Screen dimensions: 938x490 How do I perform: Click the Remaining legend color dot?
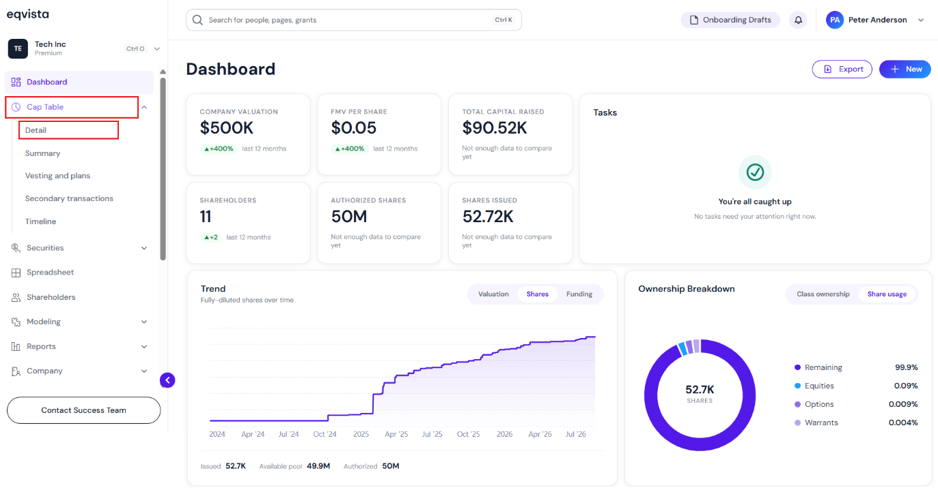[x=797, y=367]
